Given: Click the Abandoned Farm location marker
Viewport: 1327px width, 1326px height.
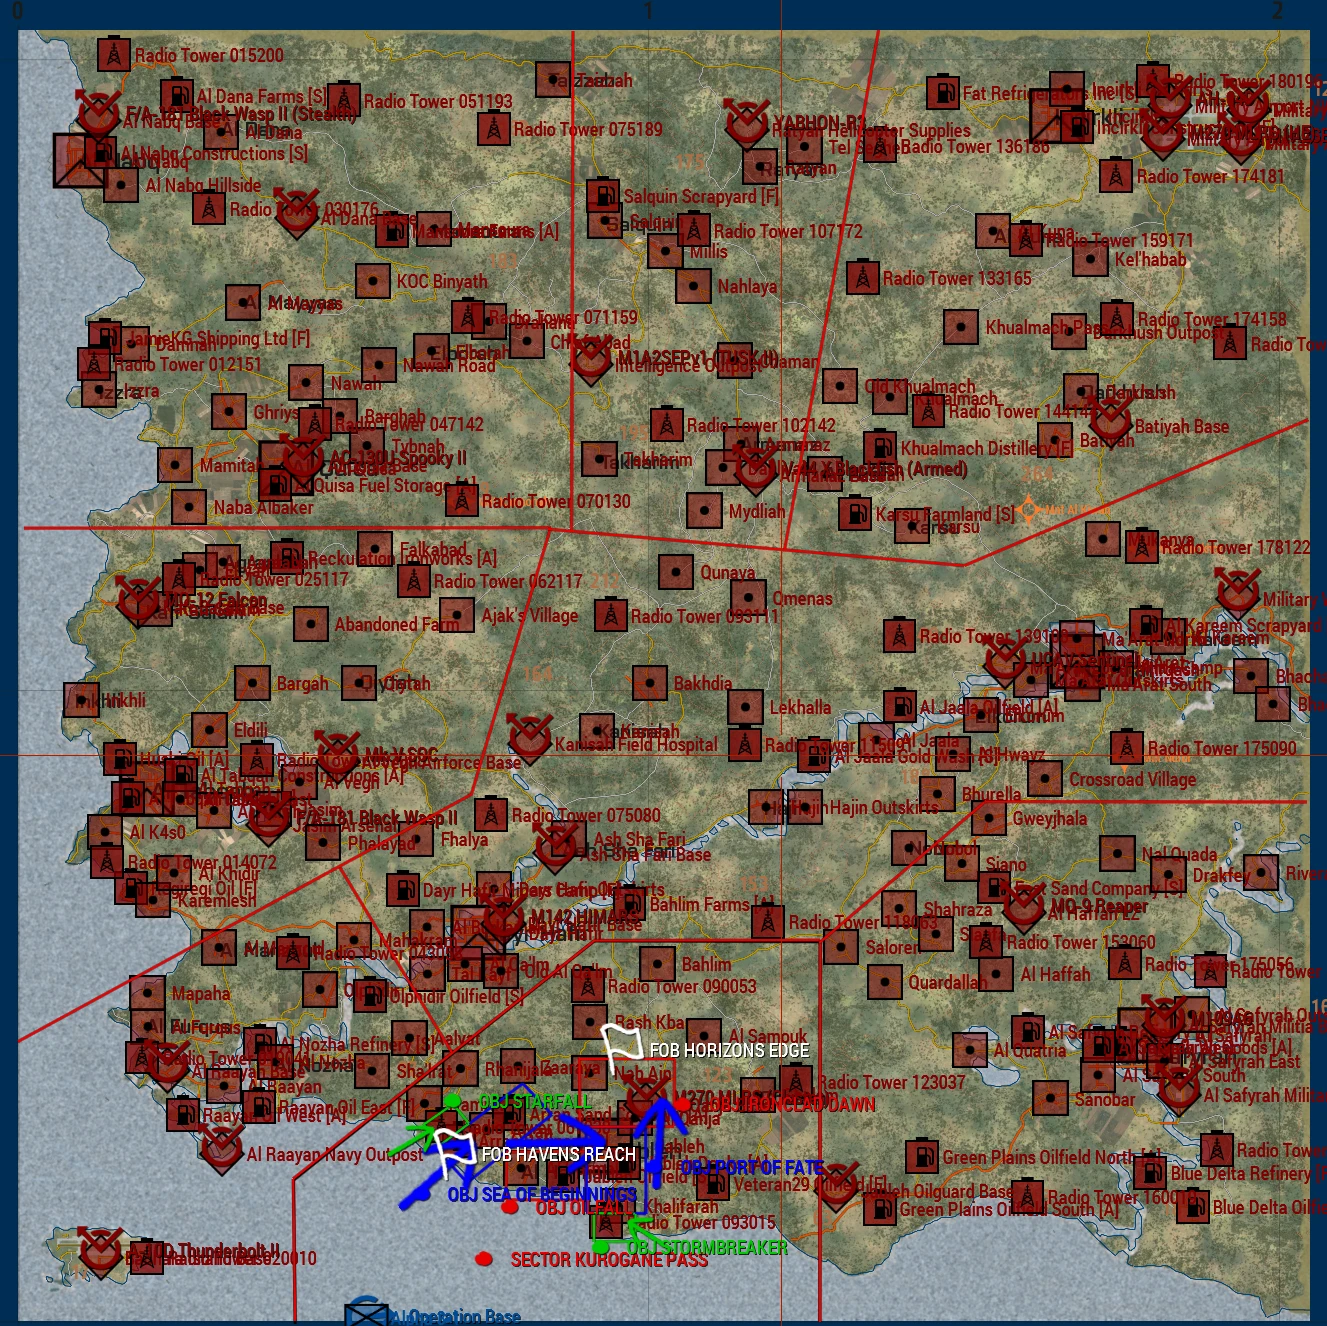Looking at the screenshot, I should 311,624.
